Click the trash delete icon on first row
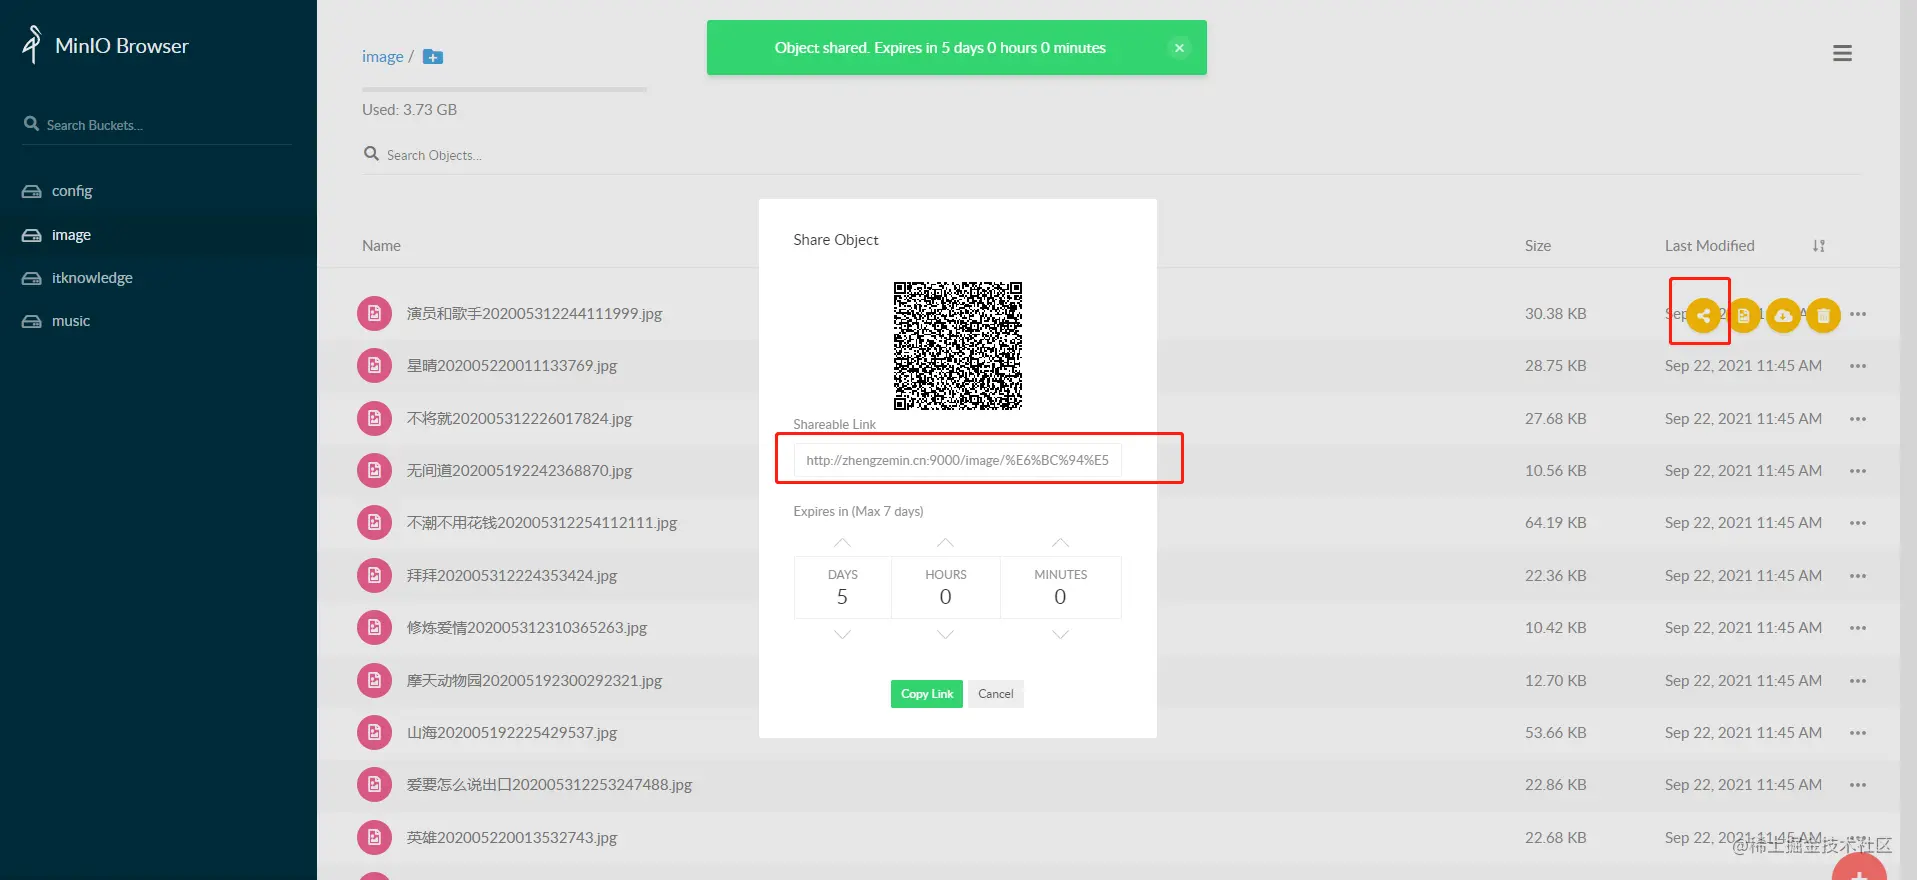This screenshot has height=880, width=1917. point(1823,315)
